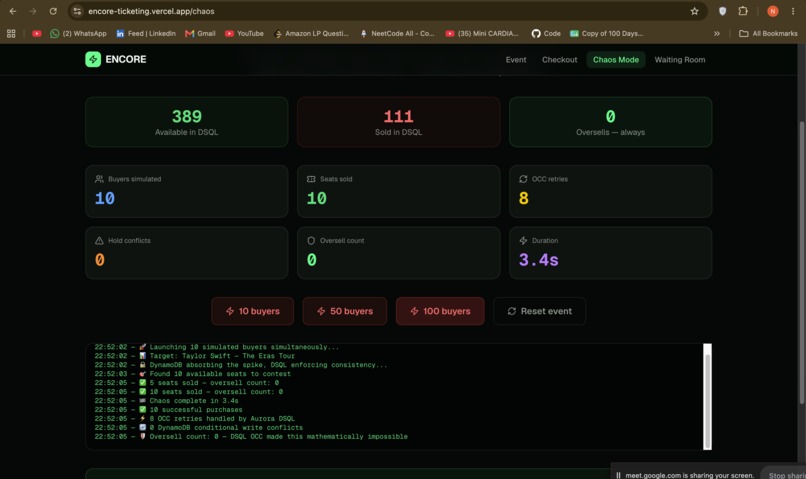Open the YouTube labeled bookmark
806x479 pixels.
click(244, 33)
